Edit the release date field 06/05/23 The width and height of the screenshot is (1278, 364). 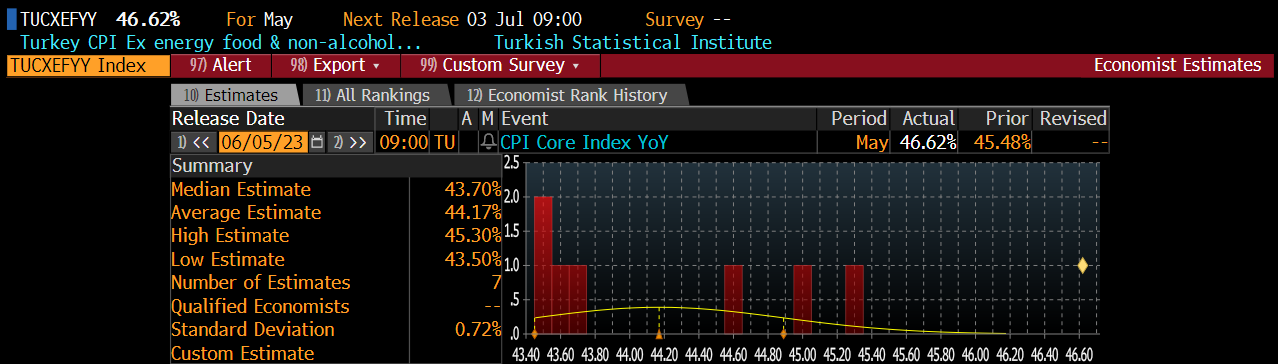click(x=262, y=142)
